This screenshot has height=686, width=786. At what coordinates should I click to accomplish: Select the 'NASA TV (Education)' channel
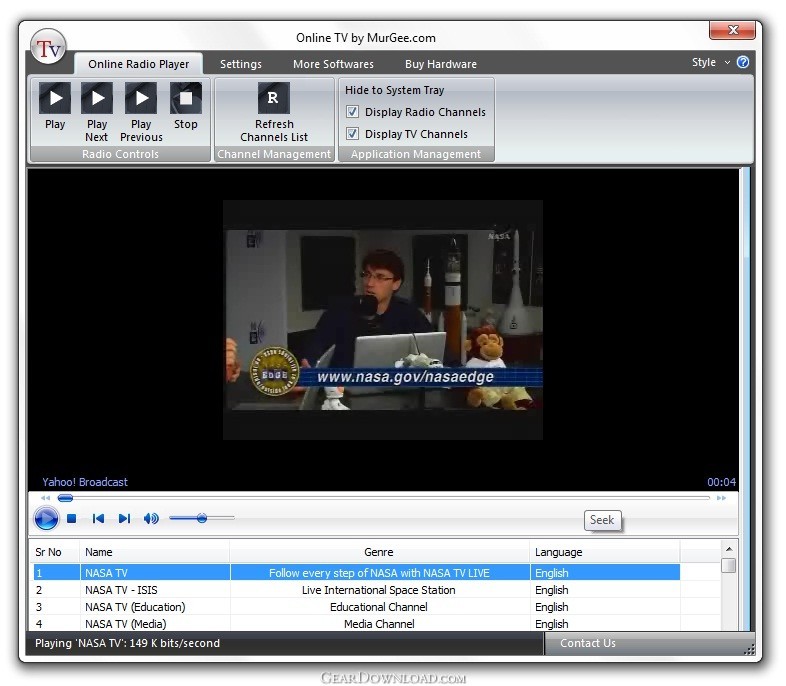click(356, 607)
